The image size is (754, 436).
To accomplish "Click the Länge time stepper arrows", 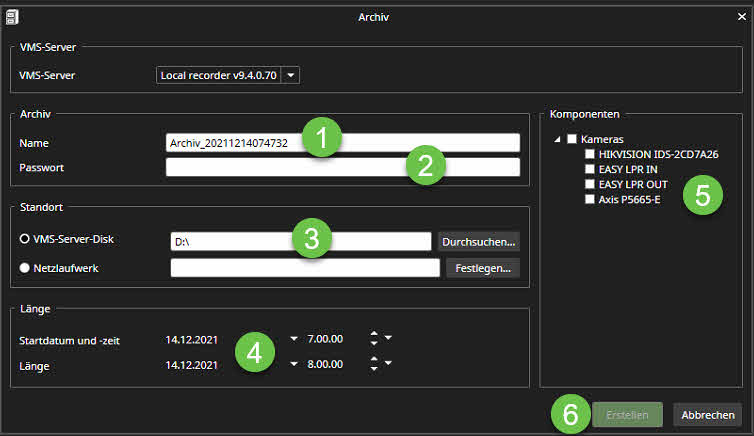I will coord(373,365).
